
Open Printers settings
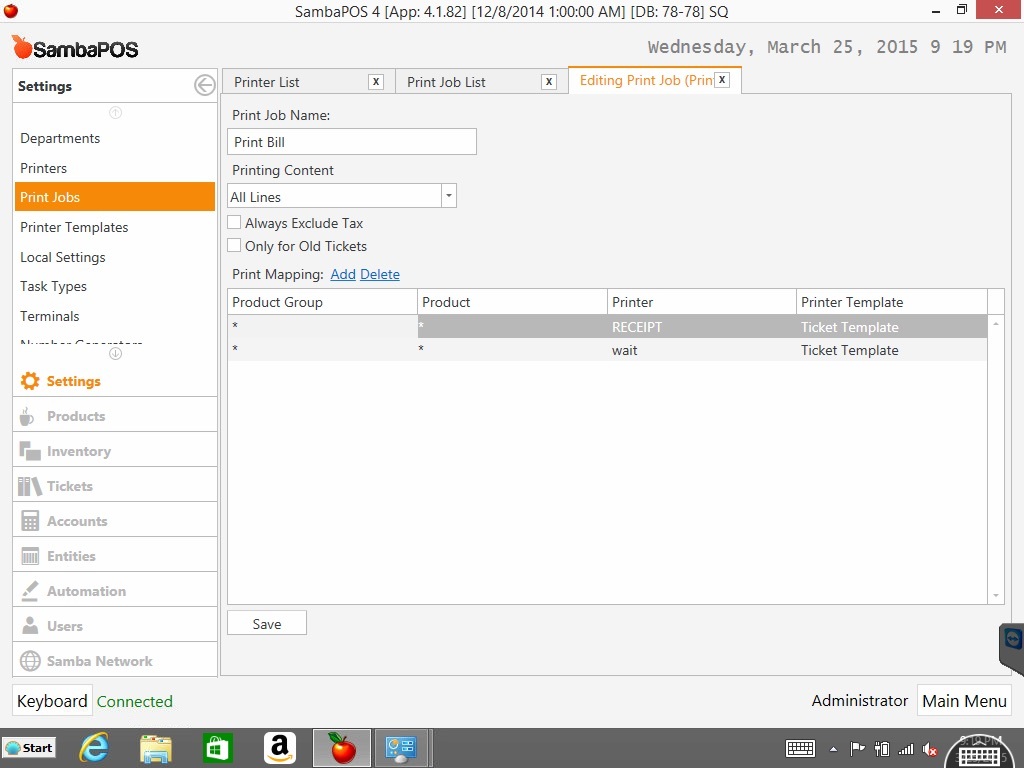(x=43, y=168)
